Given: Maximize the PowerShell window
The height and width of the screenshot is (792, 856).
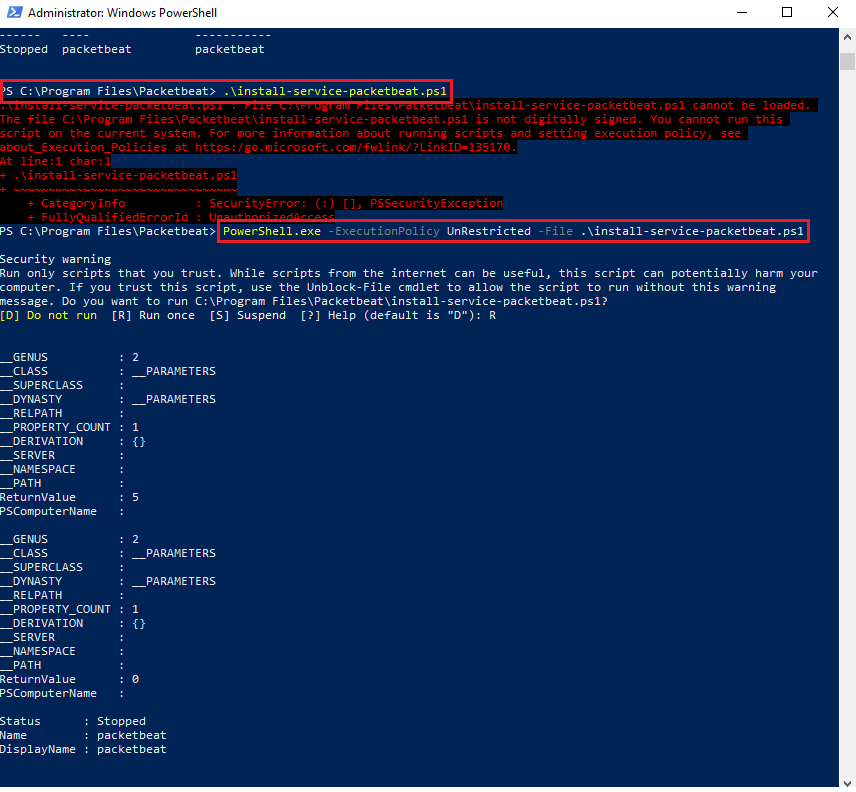Looking at the screenshot, I should pyautogui.click(x=787, y=12).
